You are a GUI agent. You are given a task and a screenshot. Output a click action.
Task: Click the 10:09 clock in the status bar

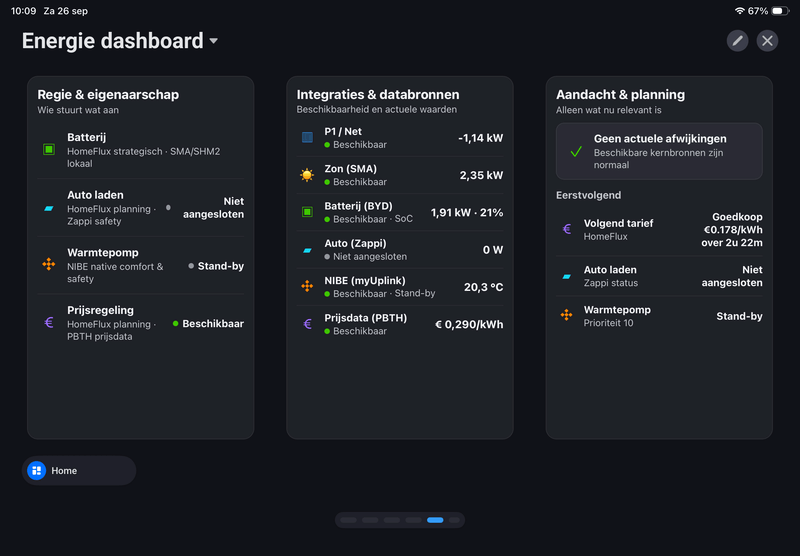tap(23, 11)
